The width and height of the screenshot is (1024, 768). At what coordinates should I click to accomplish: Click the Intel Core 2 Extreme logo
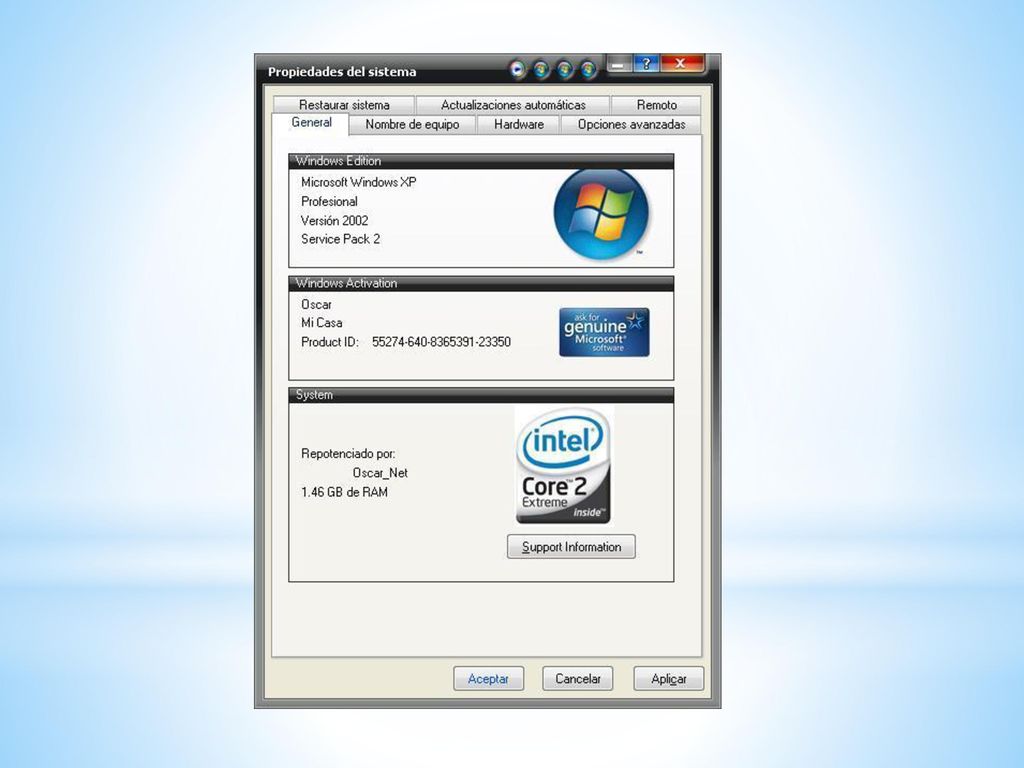click(564, 465)
